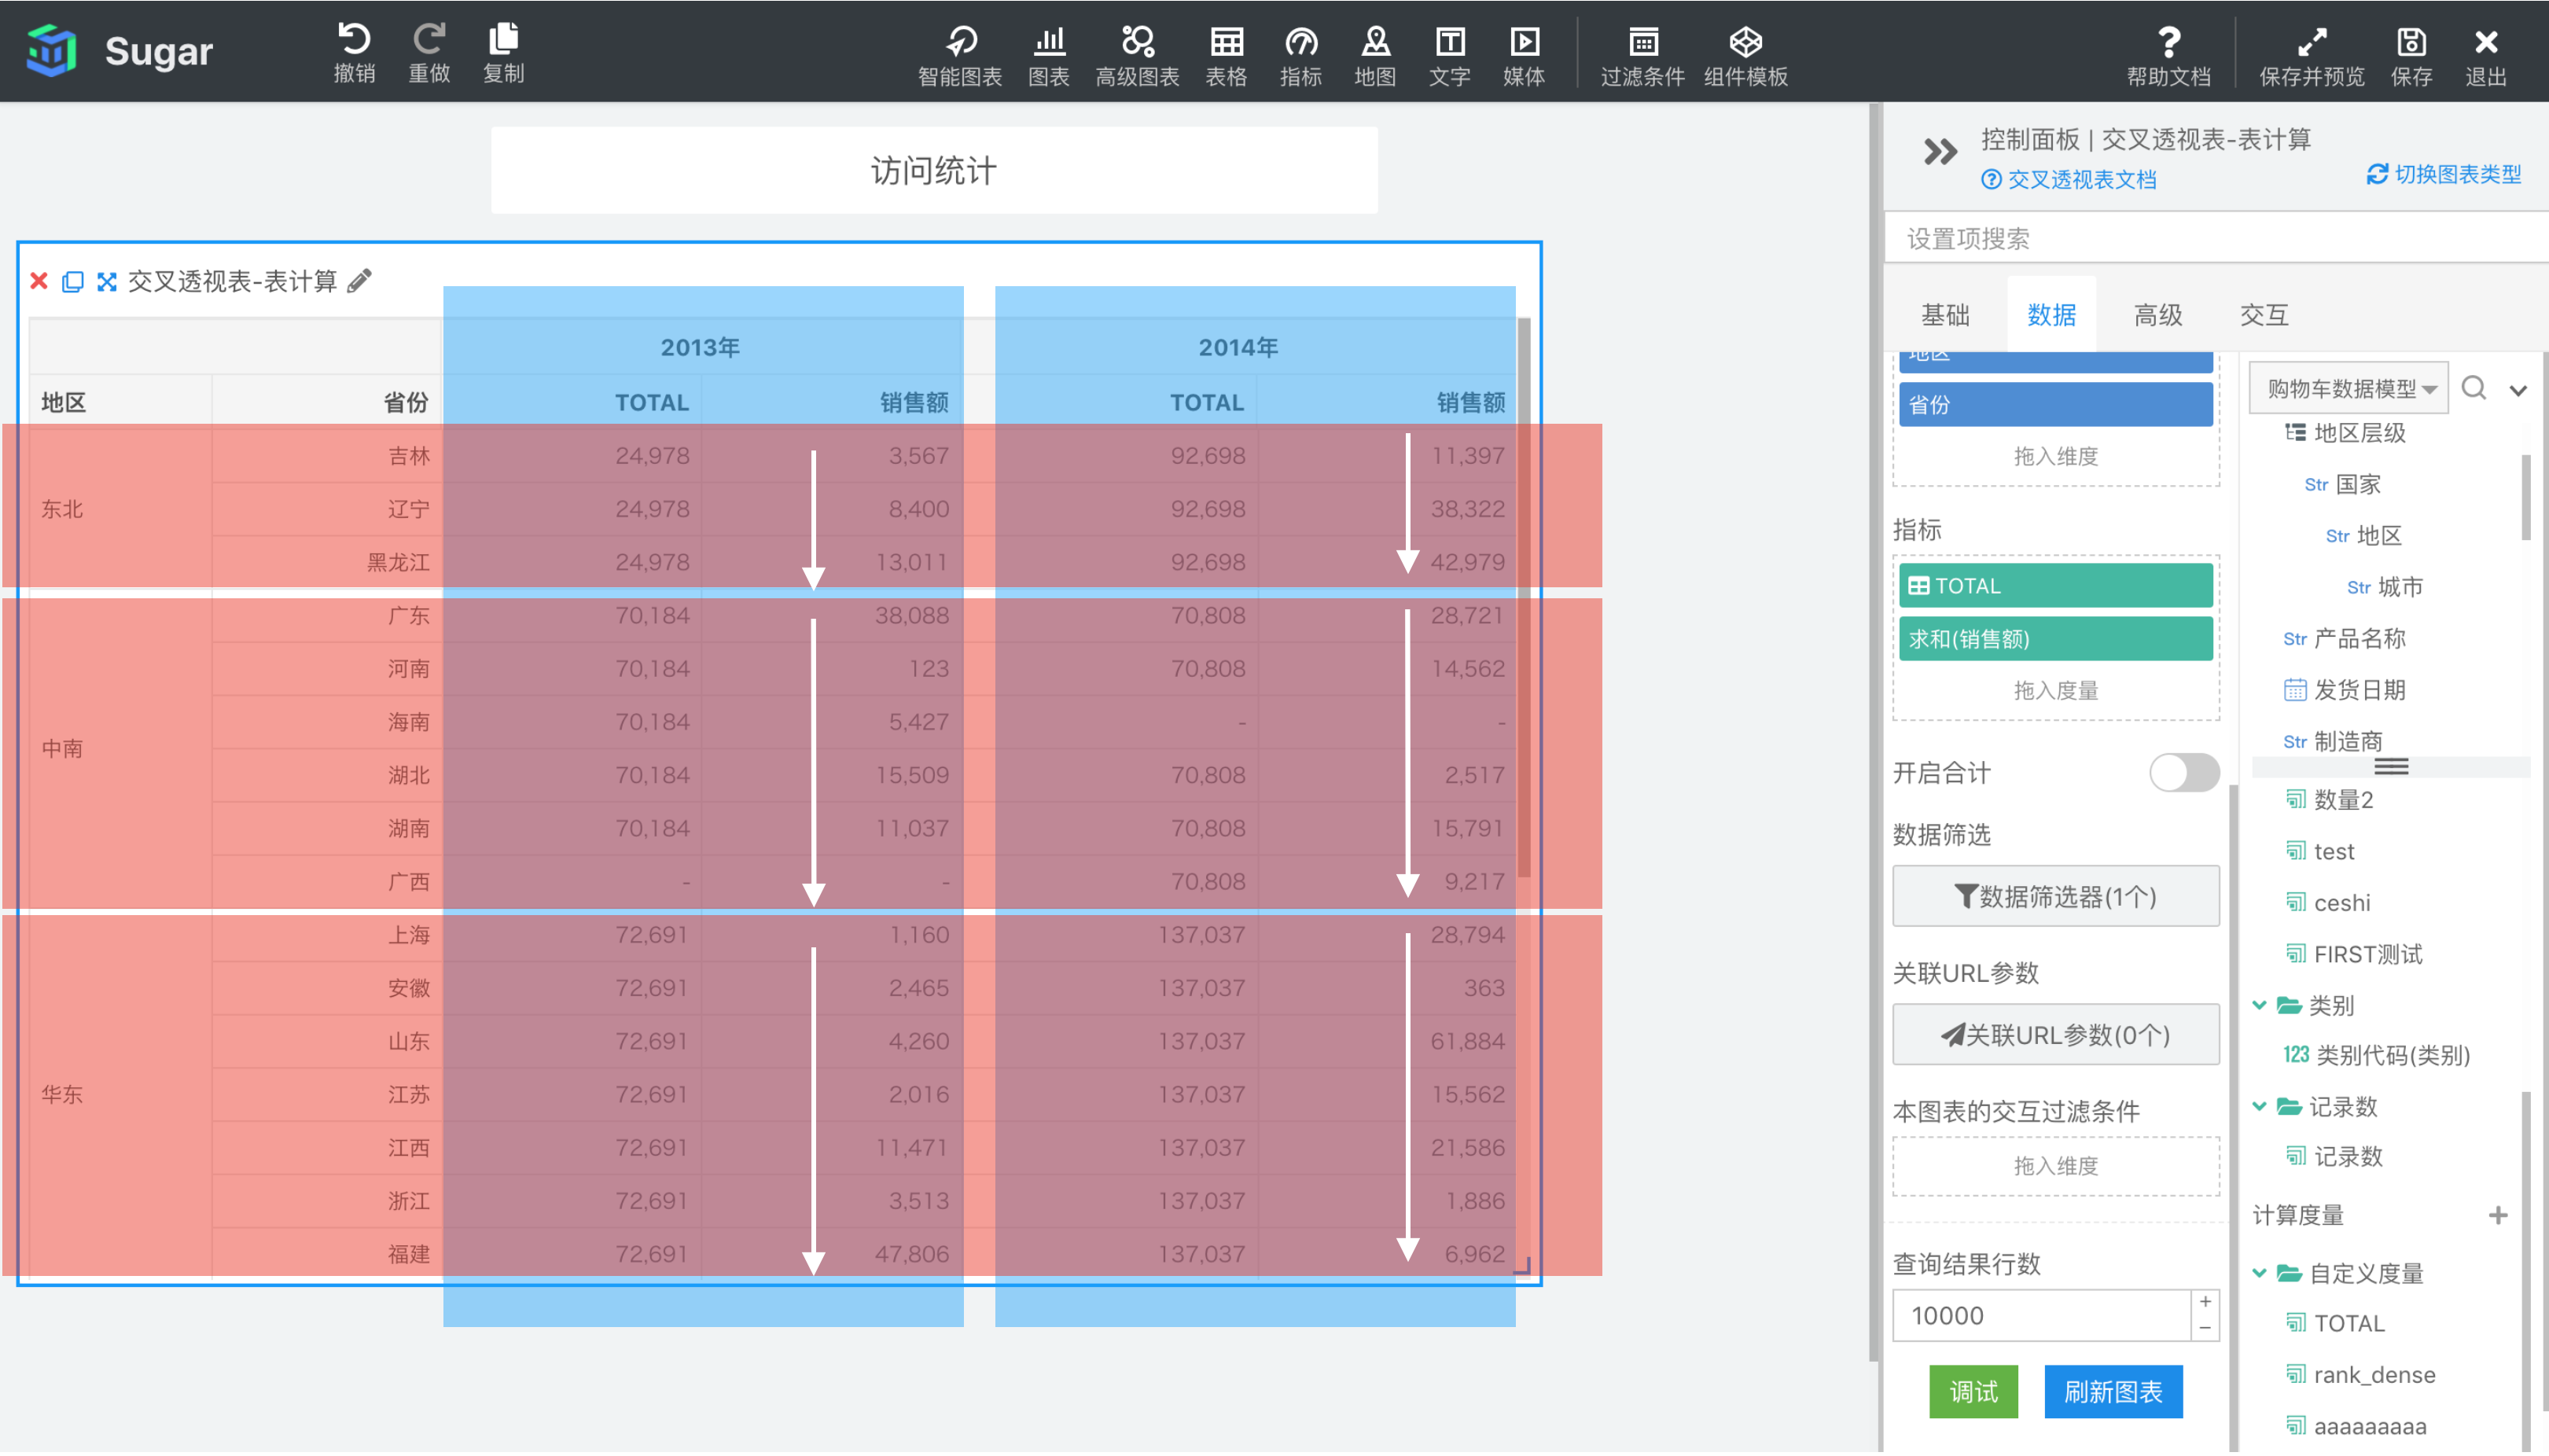Open the Smart Chart (智能图表) tool

960,55
